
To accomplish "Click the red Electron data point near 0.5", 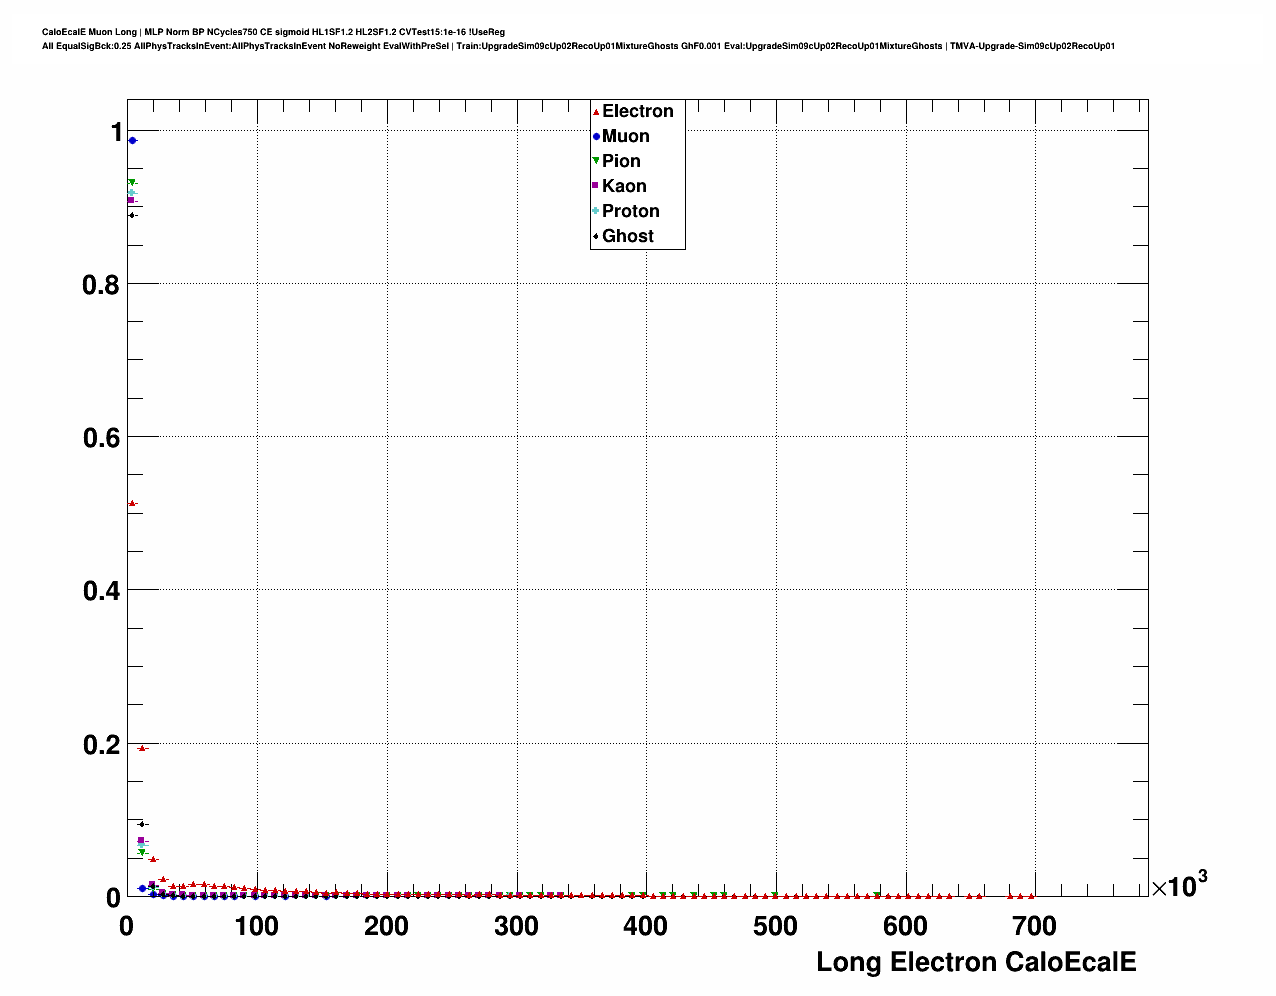I will pos(132,503).
